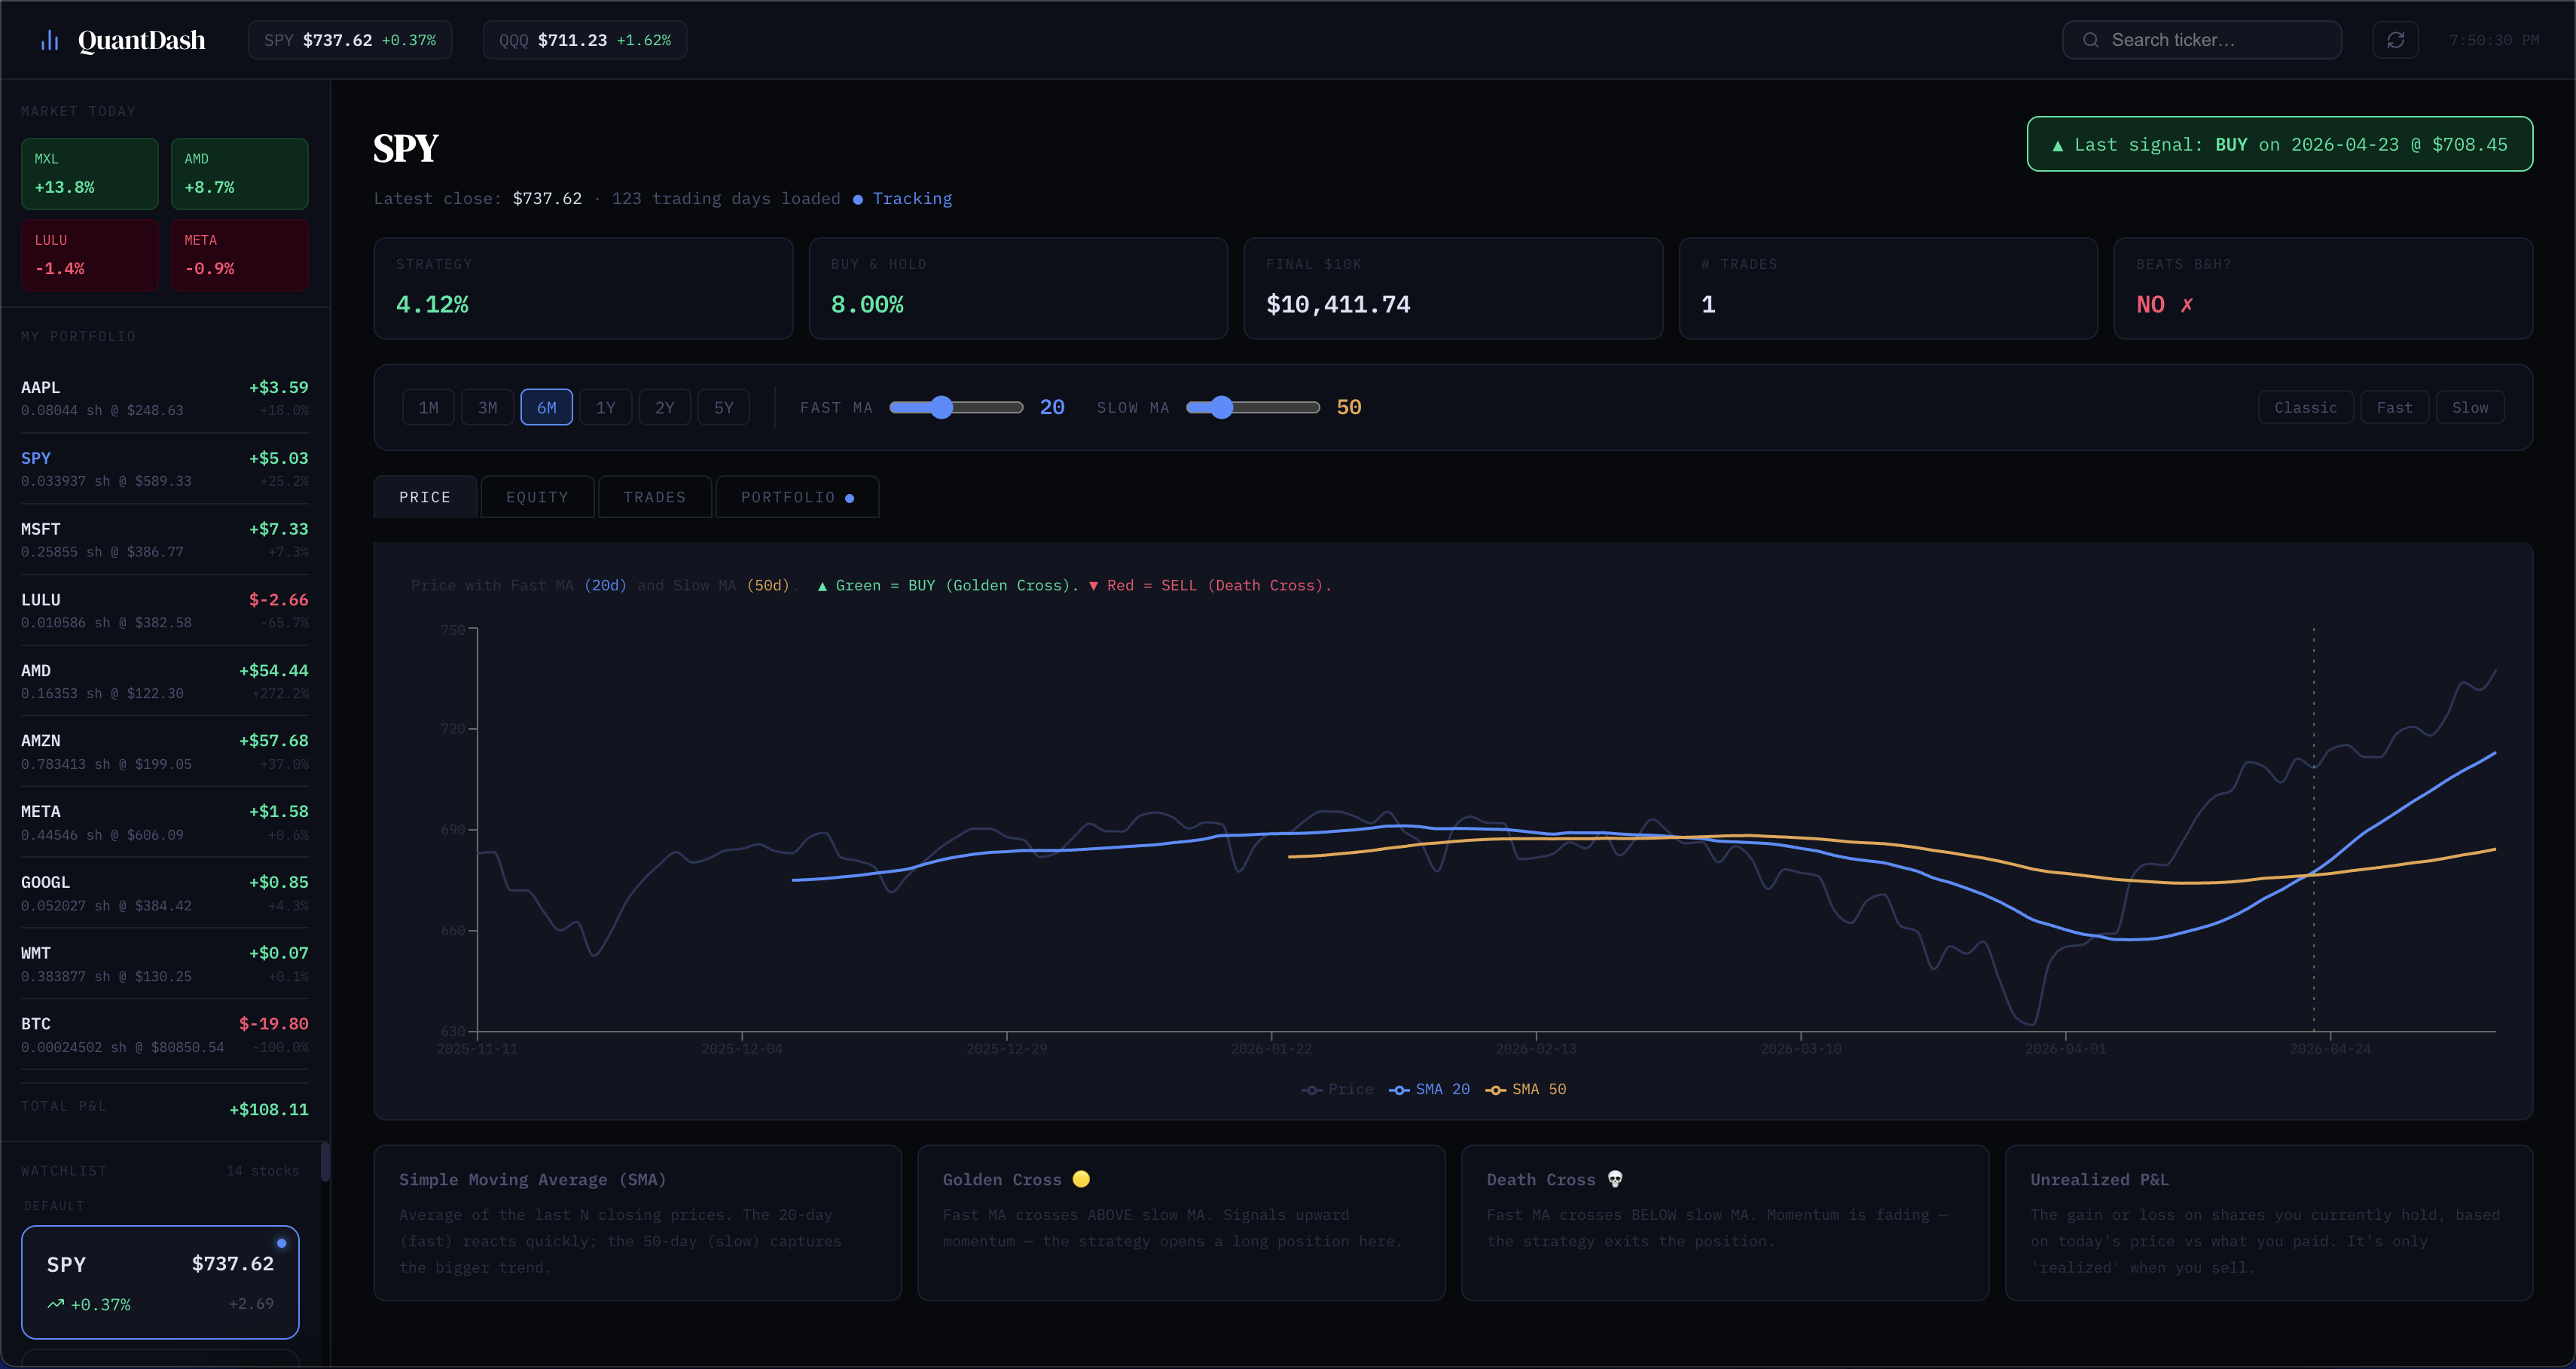Select the LULU row in My Portfolio
This screenshot has height=1369, width=2576.
tap(165, 611)
